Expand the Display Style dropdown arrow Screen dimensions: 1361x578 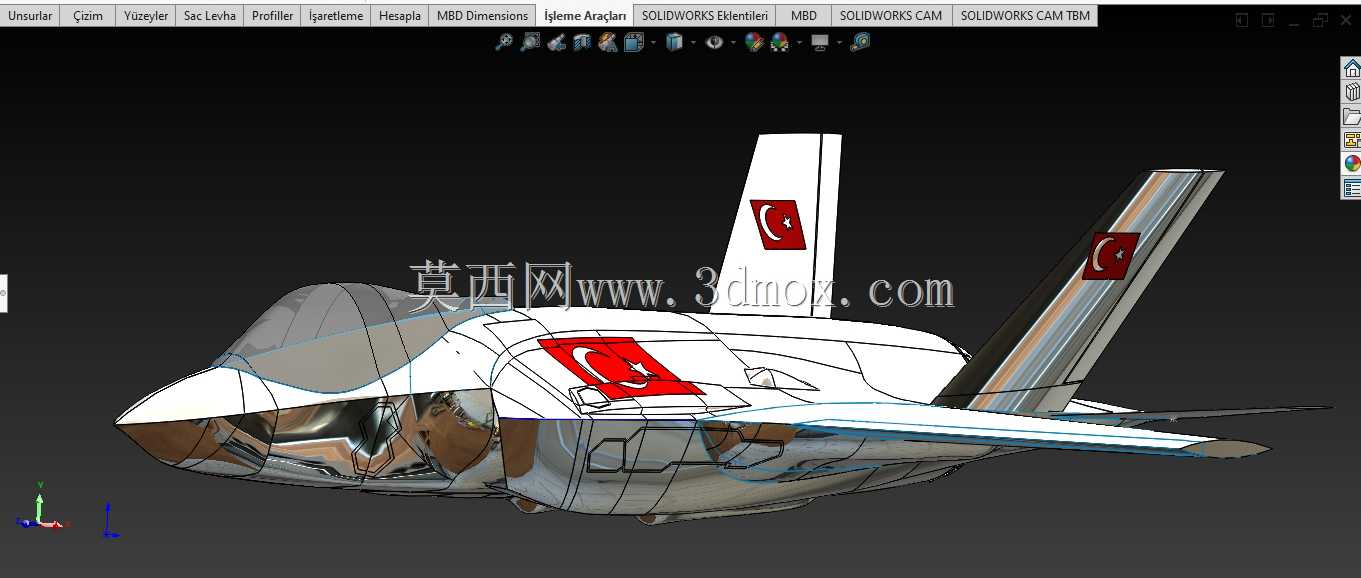[693, 42]
